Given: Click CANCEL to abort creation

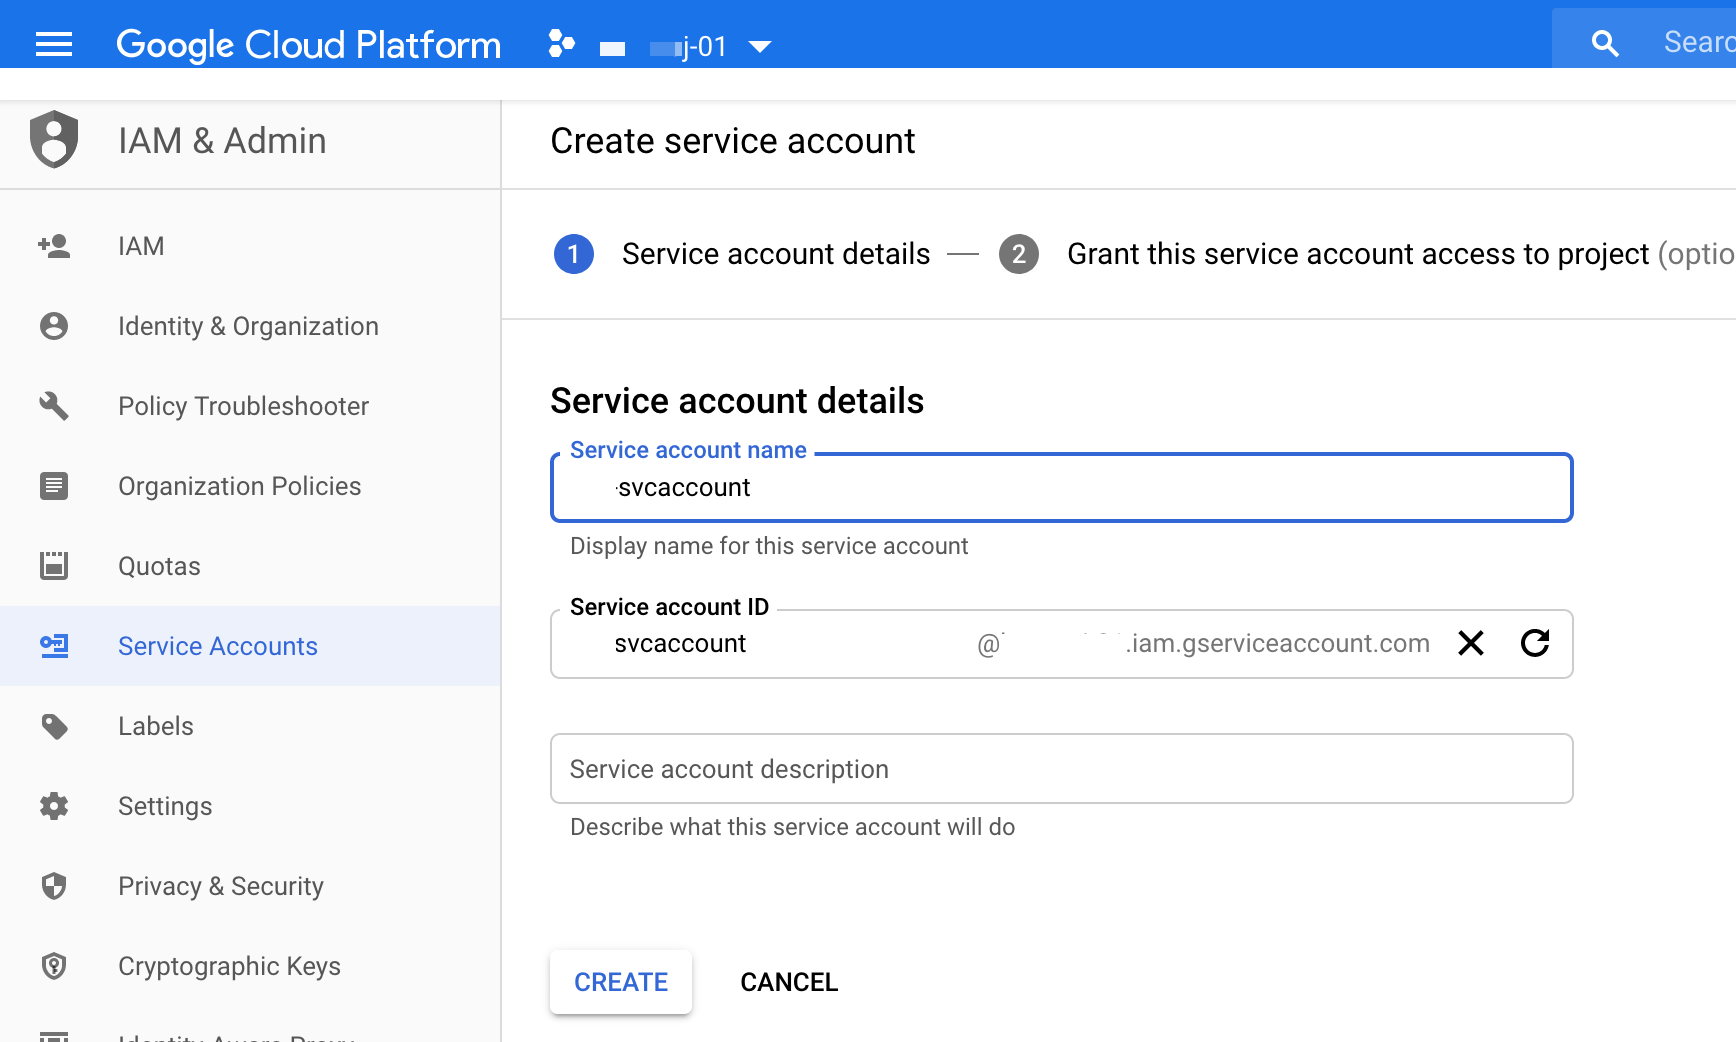Looking at the screenshot, I should click(788, 982).
